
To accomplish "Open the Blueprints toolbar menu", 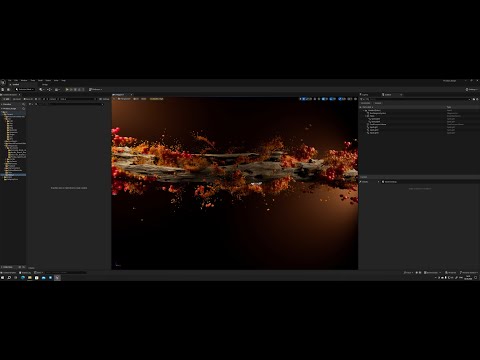I will pyautogui.click(x=50, y=89).
